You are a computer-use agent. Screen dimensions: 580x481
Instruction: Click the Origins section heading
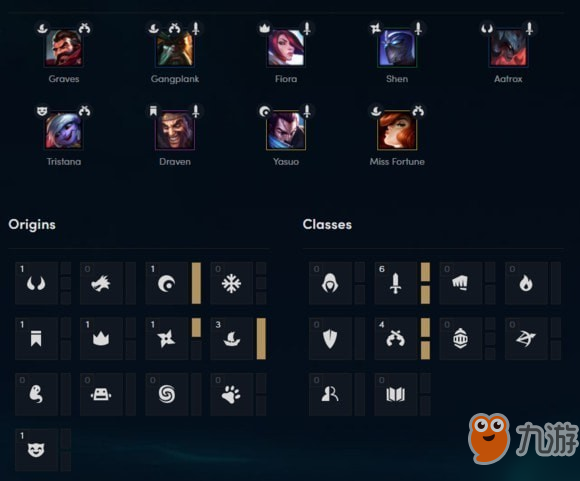(32, 225)
